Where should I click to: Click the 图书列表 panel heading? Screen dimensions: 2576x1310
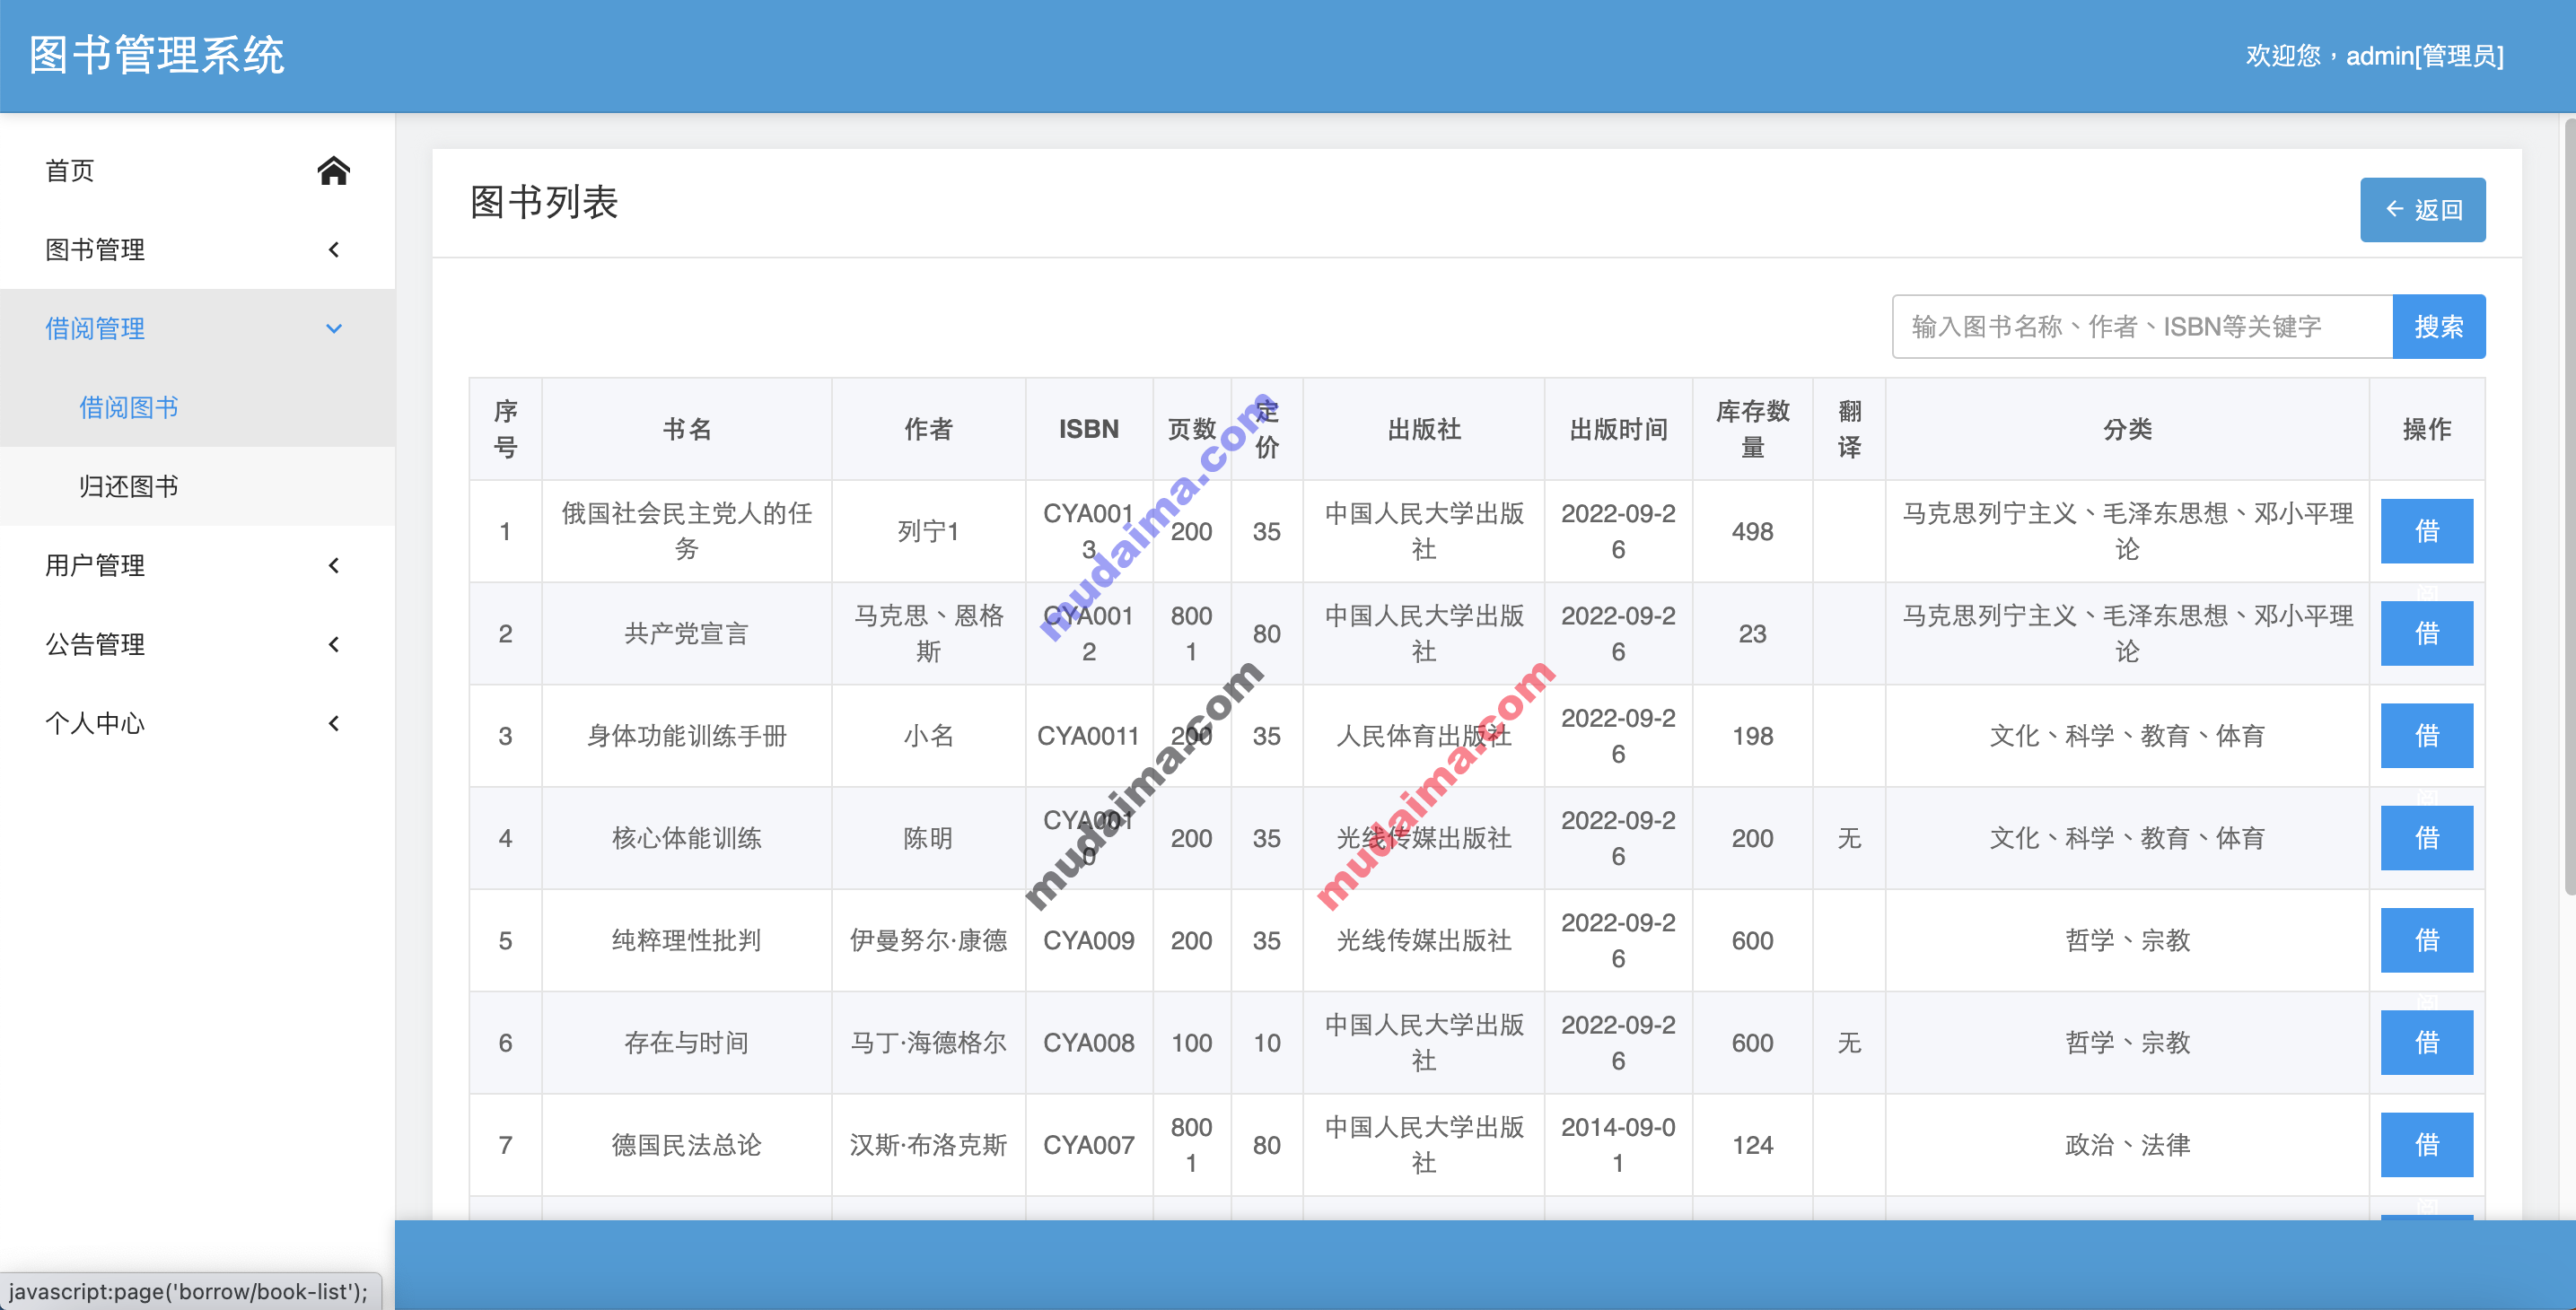(x=544, y=203)
